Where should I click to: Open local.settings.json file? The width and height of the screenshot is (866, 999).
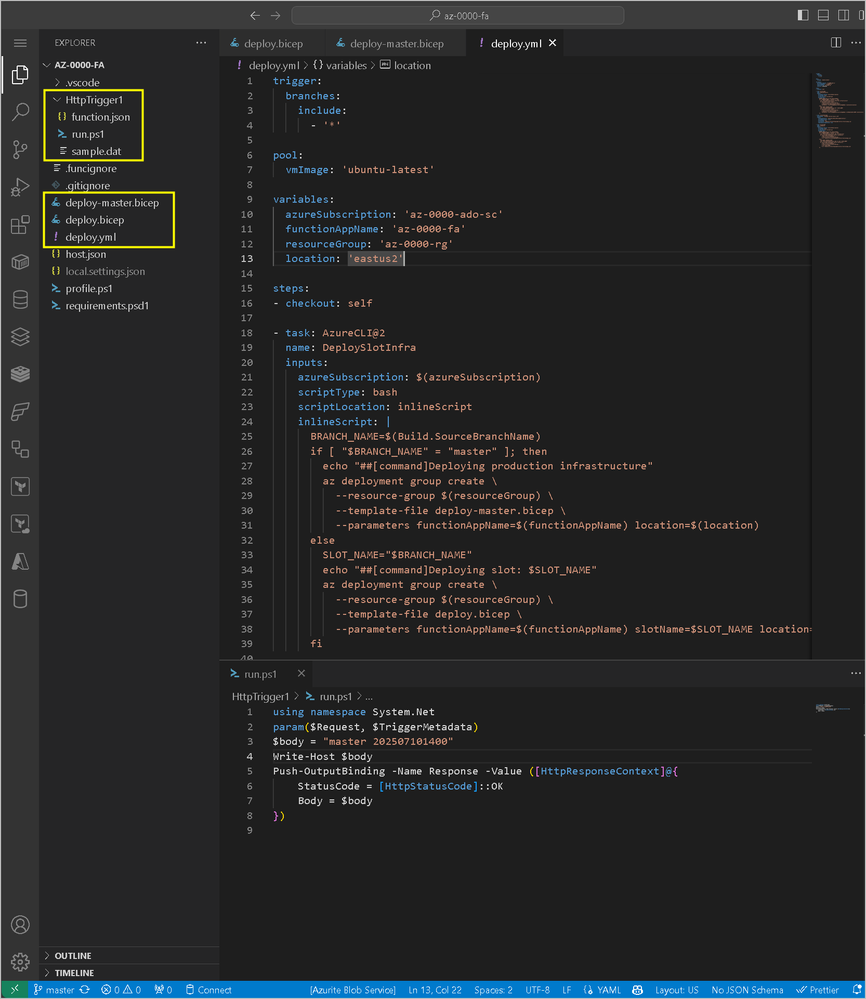(x=105, y=271)
